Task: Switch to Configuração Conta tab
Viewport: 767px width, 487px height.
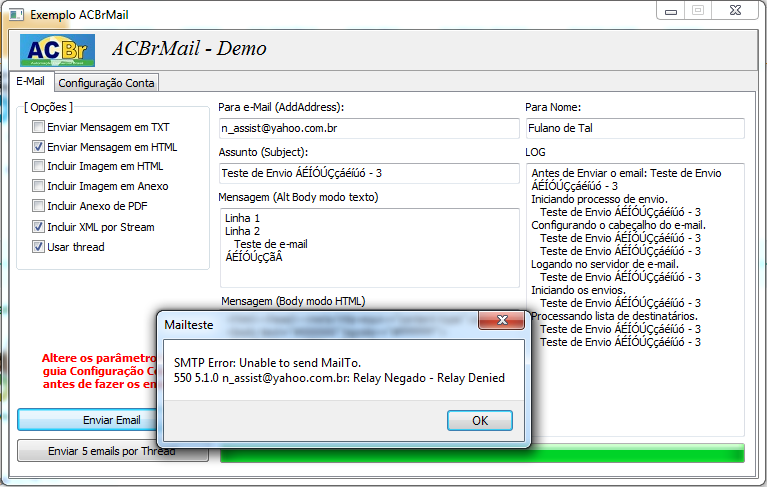Action: click(x=106, y=83)
